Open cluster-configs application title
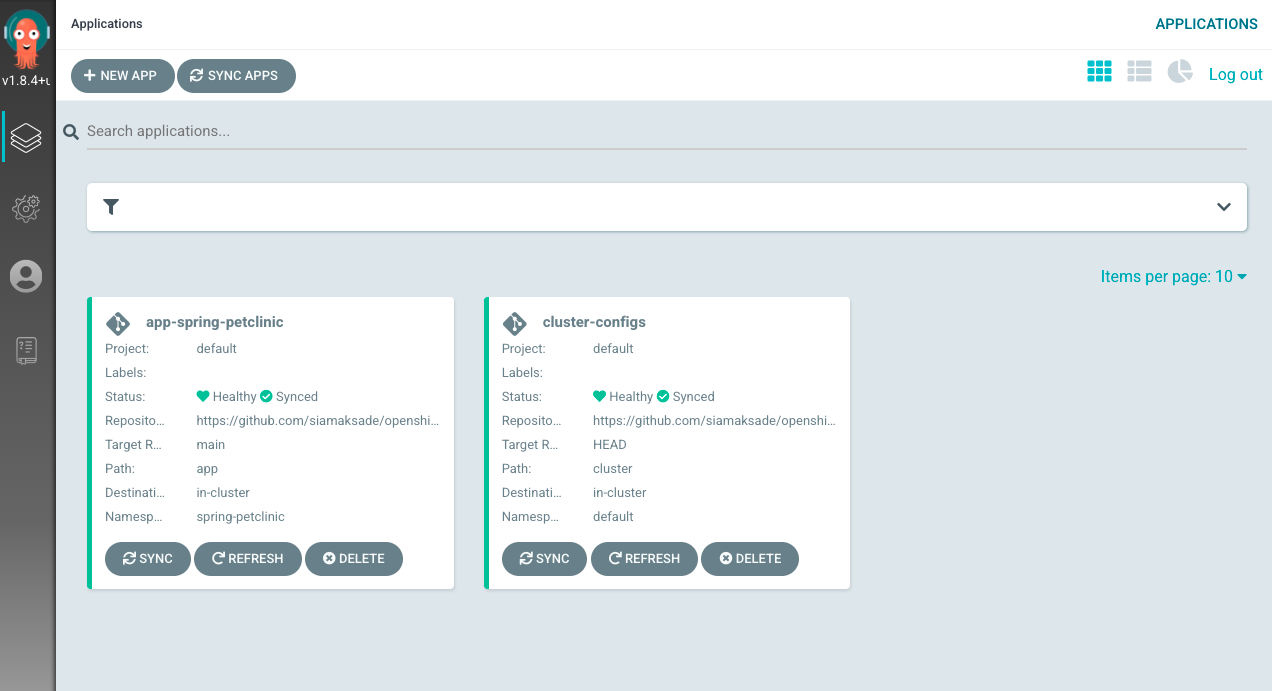Image resolution: width=1272 pixels, height=691 pixels. (x=594, y=323)
